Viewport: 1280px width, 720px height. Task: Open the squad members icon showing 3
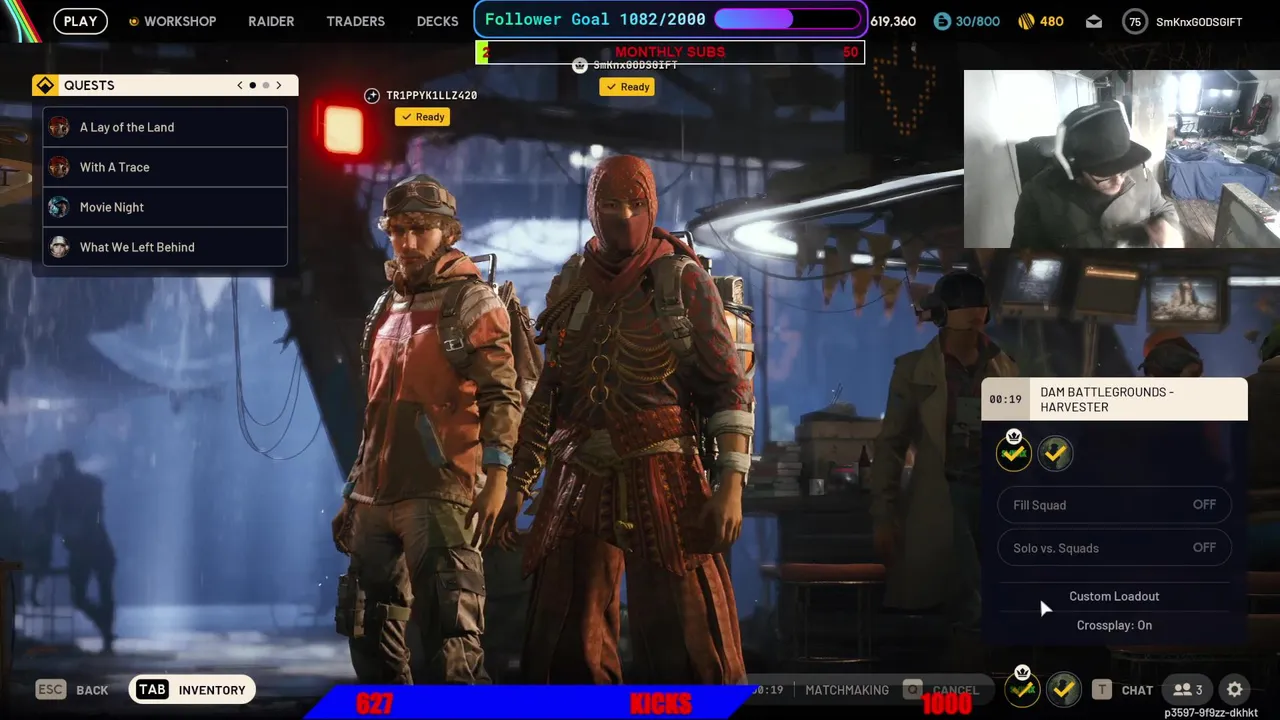1188,689
